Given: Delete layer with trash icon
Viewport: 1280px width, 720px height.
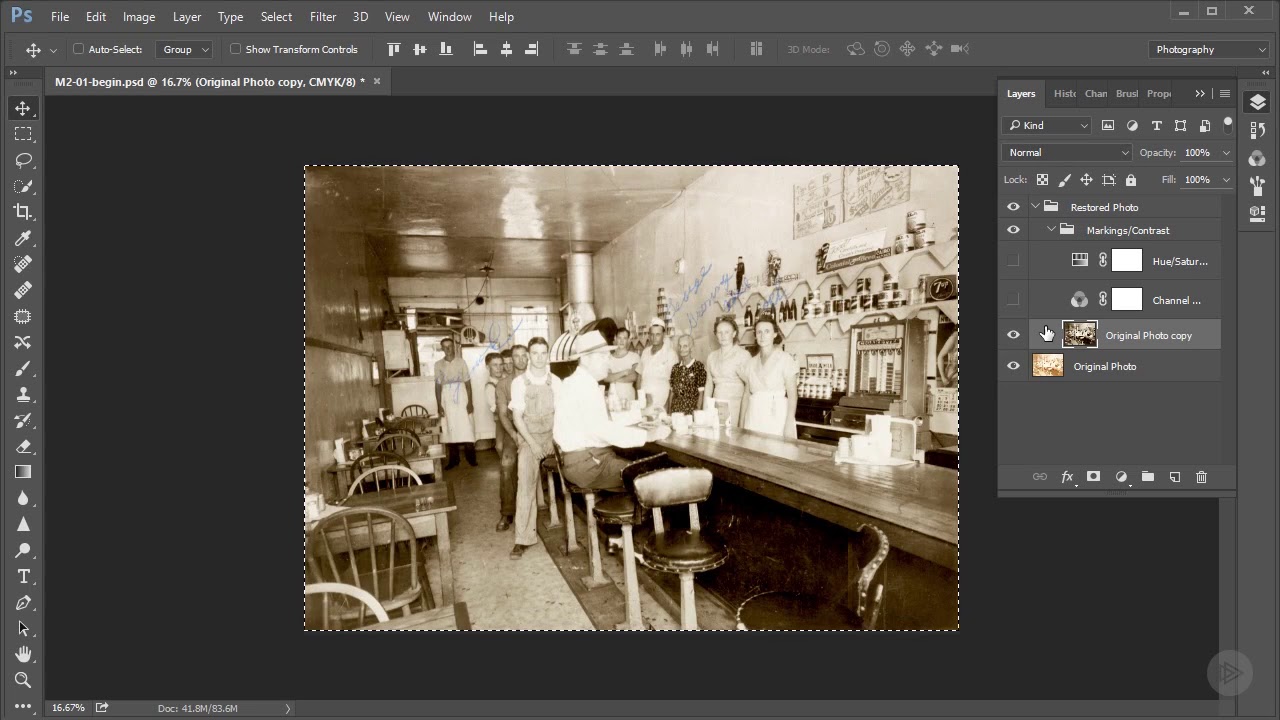Looking at the screenshot, I should click(x=1202, y=477).
